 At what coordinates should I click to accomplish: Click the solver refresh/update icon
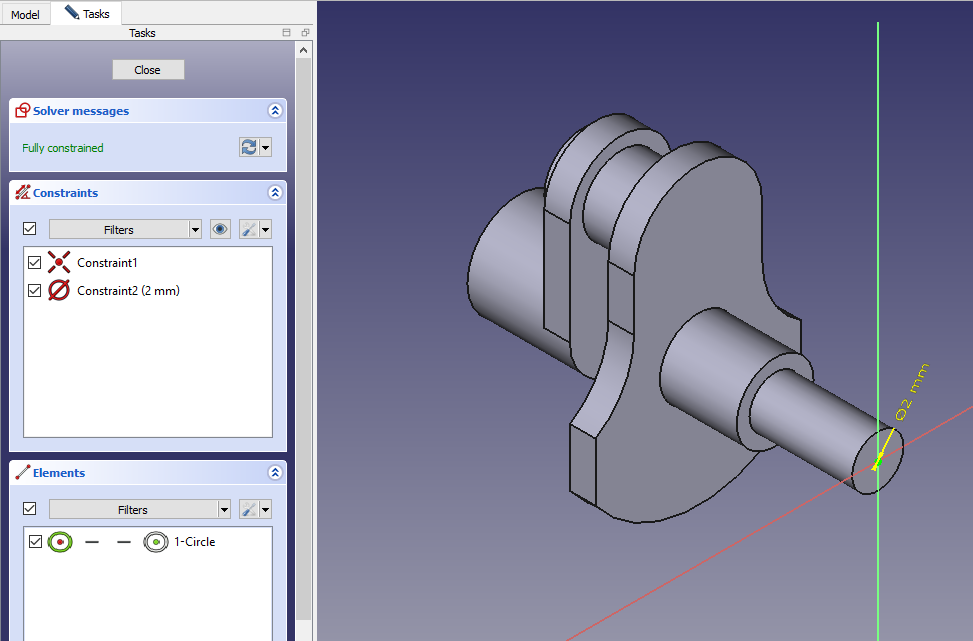tap(249, 148)
